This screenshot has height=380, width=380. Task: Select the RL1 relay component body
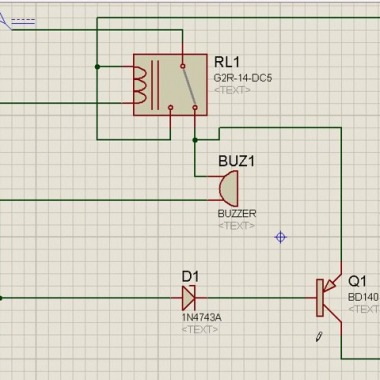click(170, 85)
